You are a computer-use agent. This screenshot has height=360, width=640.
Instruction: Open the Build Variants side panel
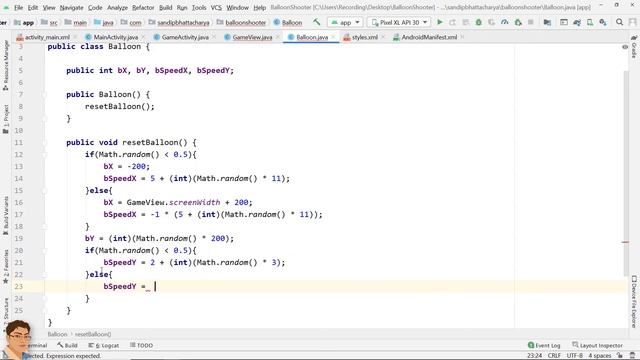[x=5, y=216]
